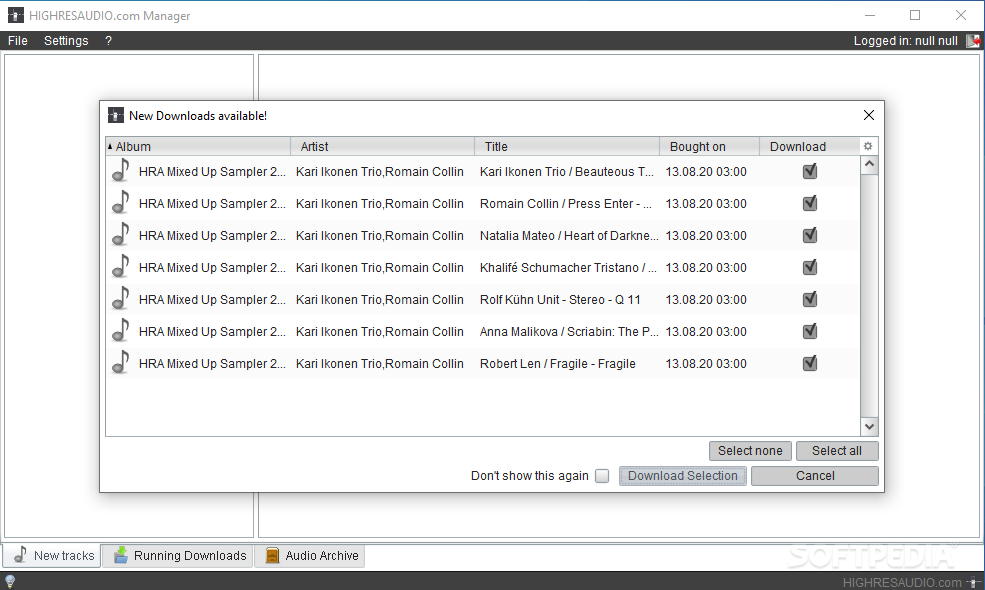Open the File menu
Screen dimensions: 985x590
pyautogui.click(x=18, y=41)
